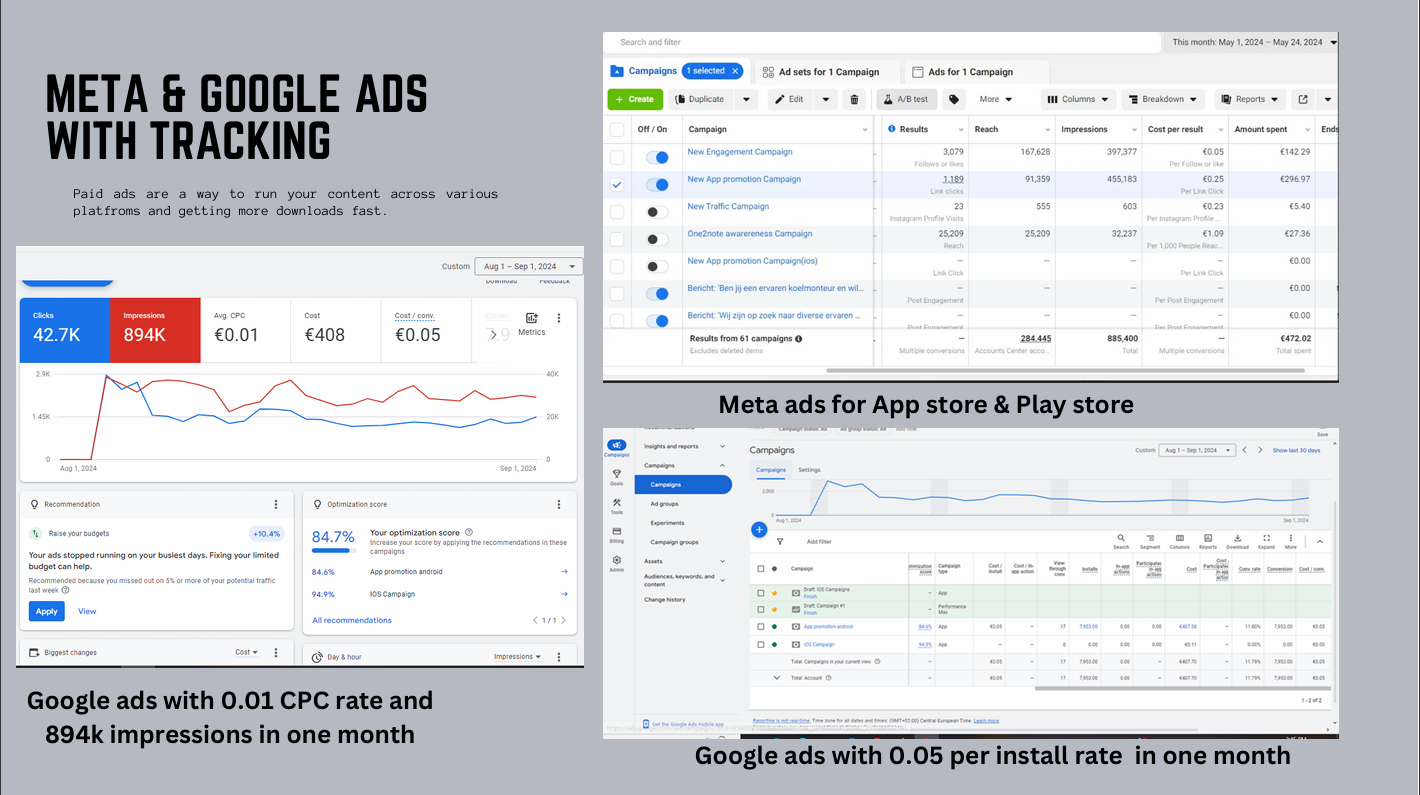Check the One2note awareeness Campaign checkbox
The height and width of the screenshot is (795, 1420).
click(x=617, y=238)
